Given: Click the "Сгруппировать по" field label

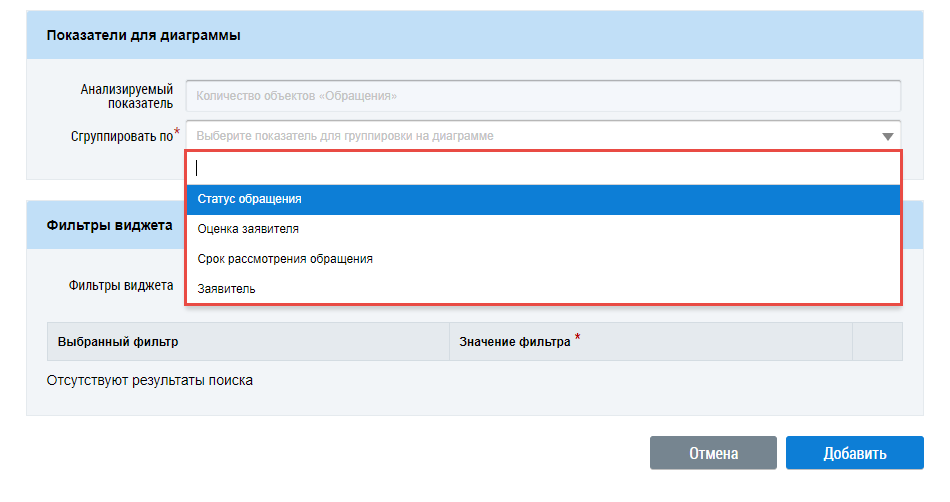Looking at the screenshot, I should 121,136.
